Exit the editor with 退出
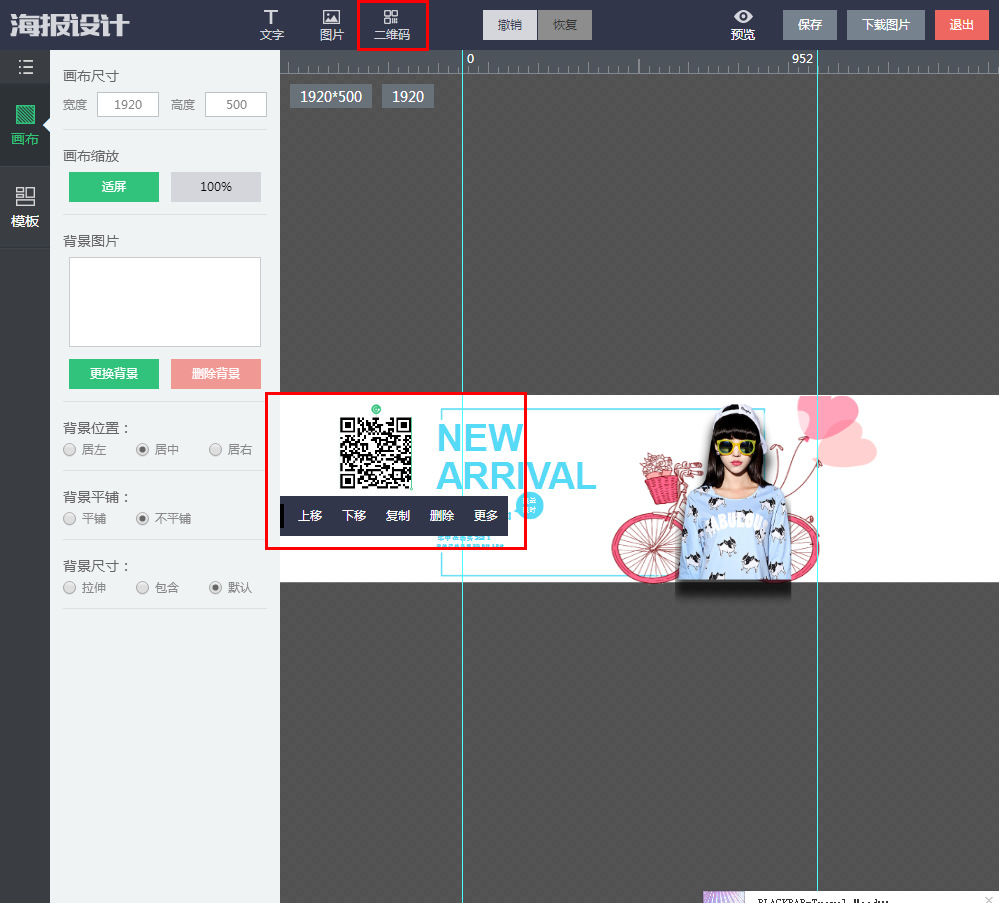This screenshot has width=999, height=903. coord(961,25)
